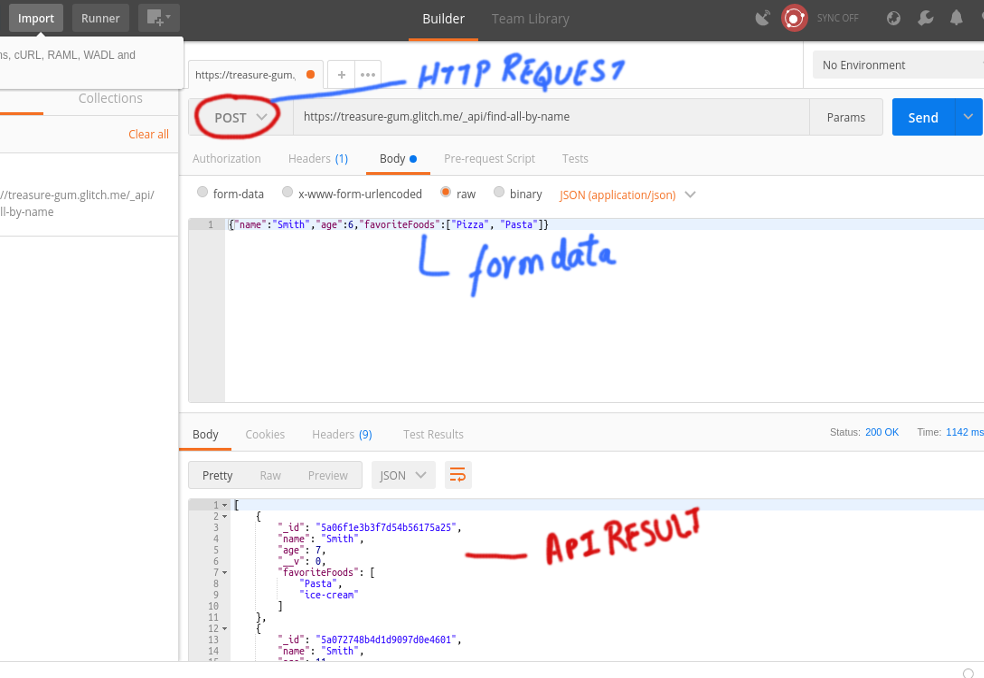
Task: Click the red Sync status icon
Action: 794,17
